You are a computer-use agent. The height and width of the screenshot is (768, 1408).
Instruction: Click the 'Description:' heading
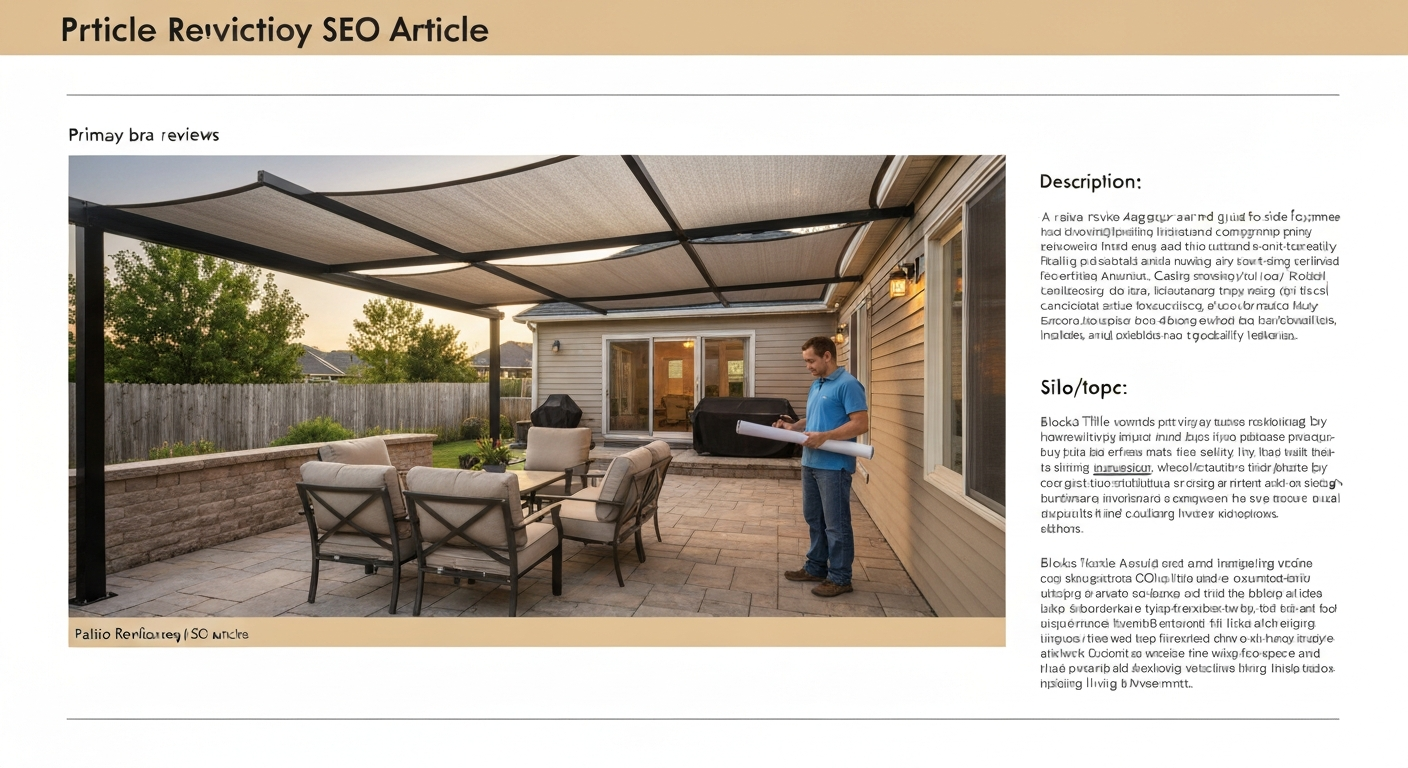pyautogui.click(x=1090, y=182)
